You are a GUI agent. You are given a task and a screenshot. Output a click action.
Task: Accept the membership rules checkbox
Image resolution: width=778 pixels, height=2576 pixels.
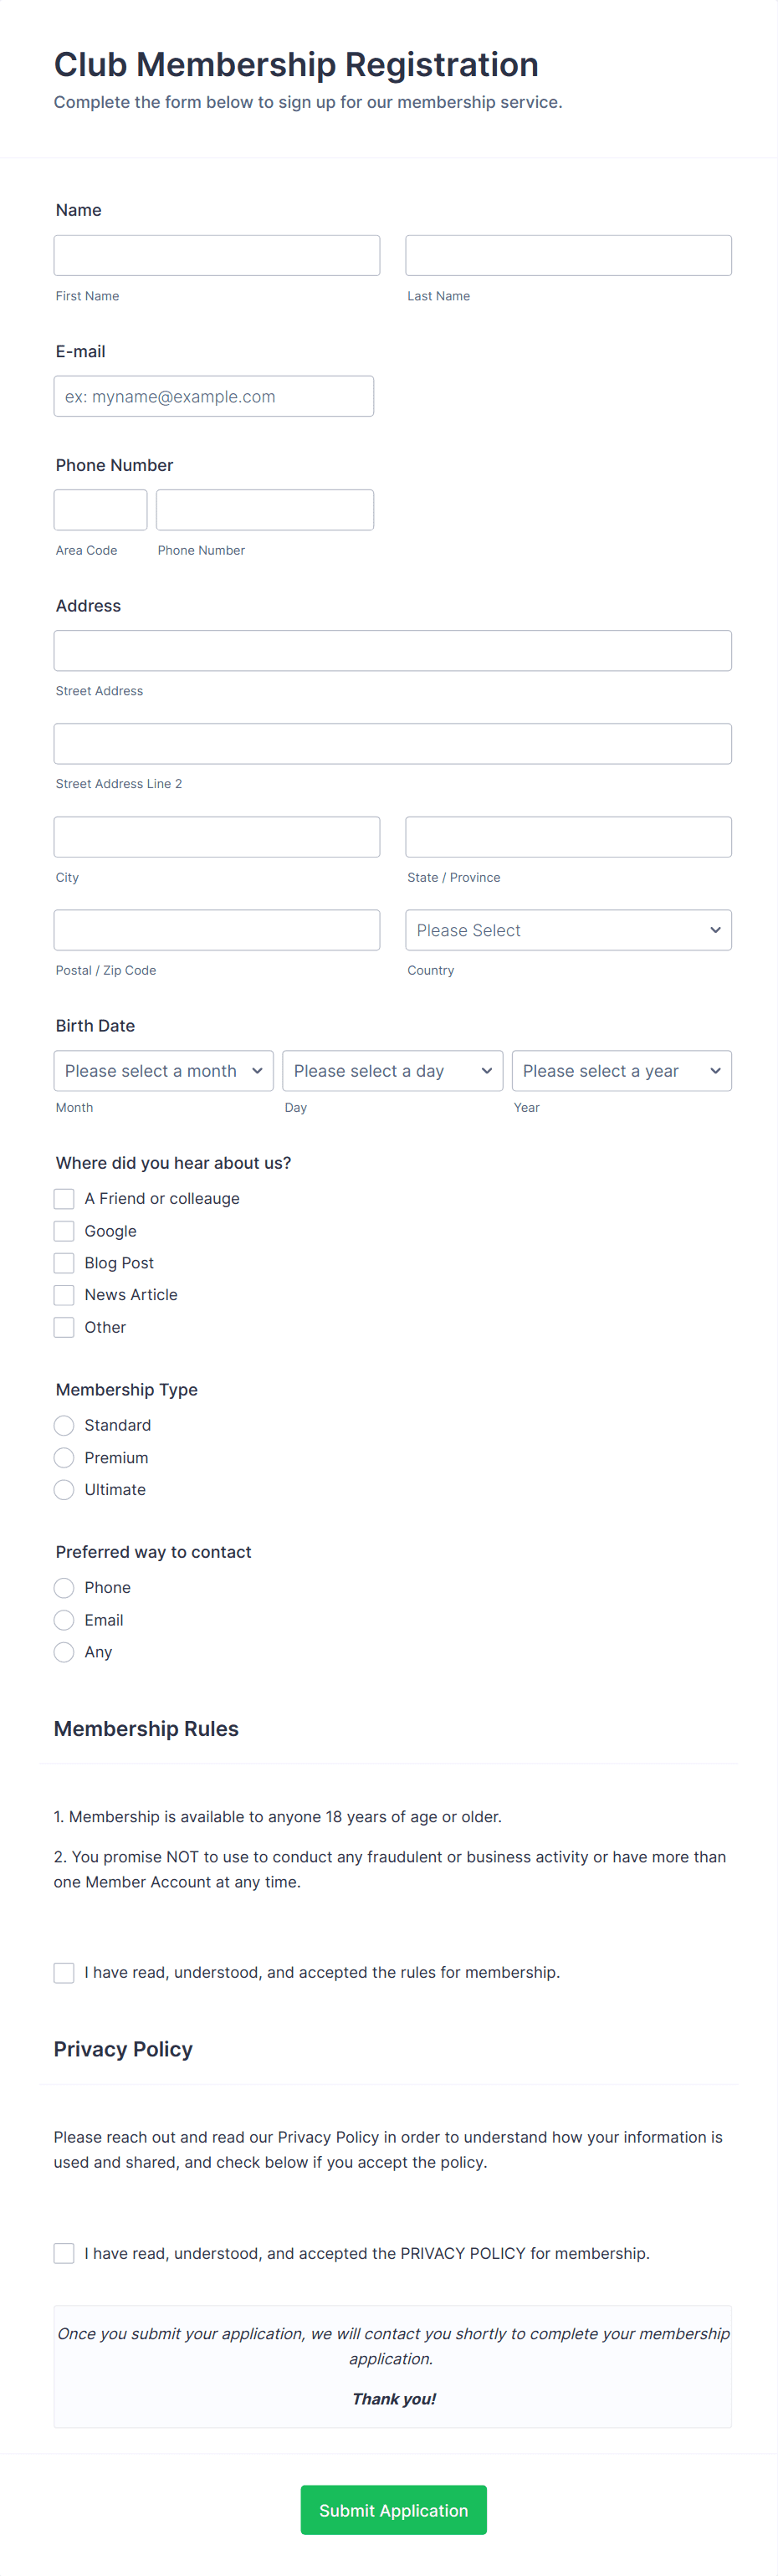tap(63, 1972)
